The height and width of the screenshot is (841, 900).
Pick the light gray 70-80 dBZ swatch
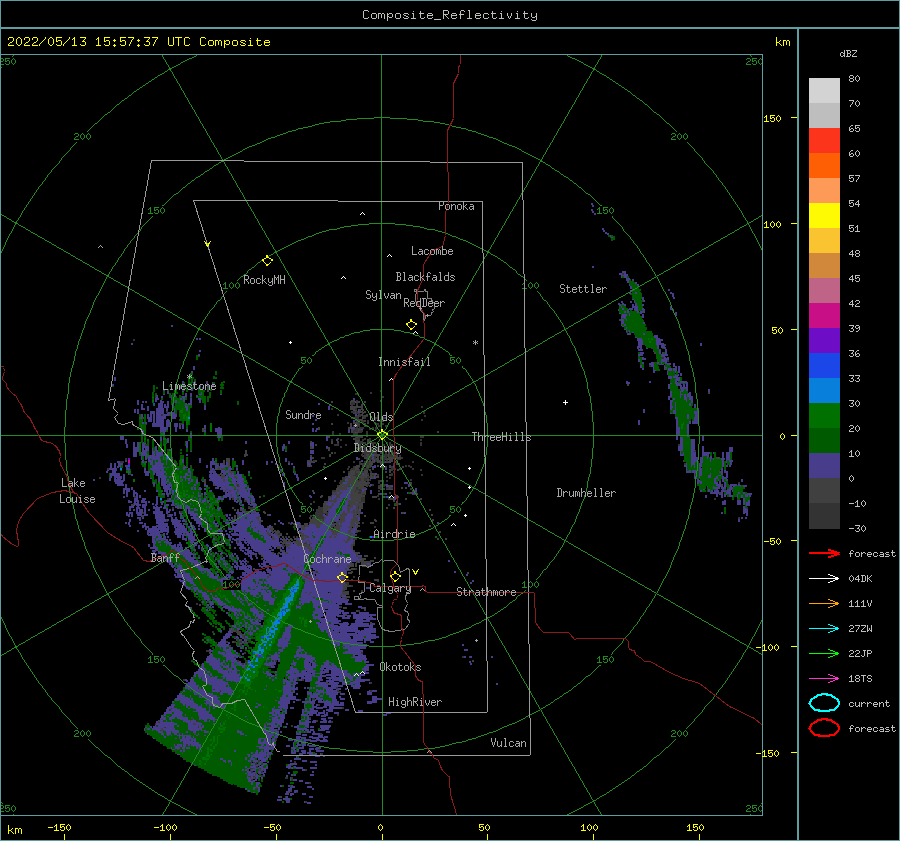click(824, 91)
